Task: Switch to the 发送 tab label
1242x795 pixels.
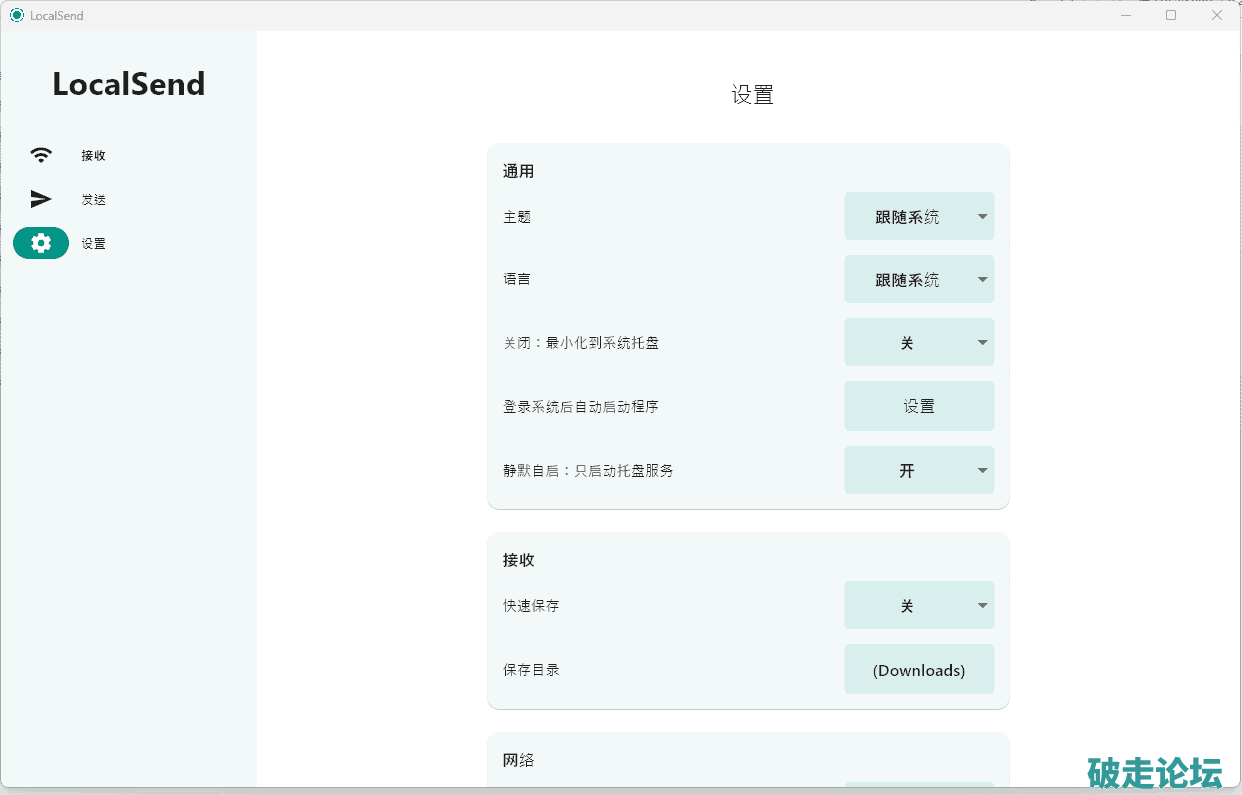Action: (94, 200)
